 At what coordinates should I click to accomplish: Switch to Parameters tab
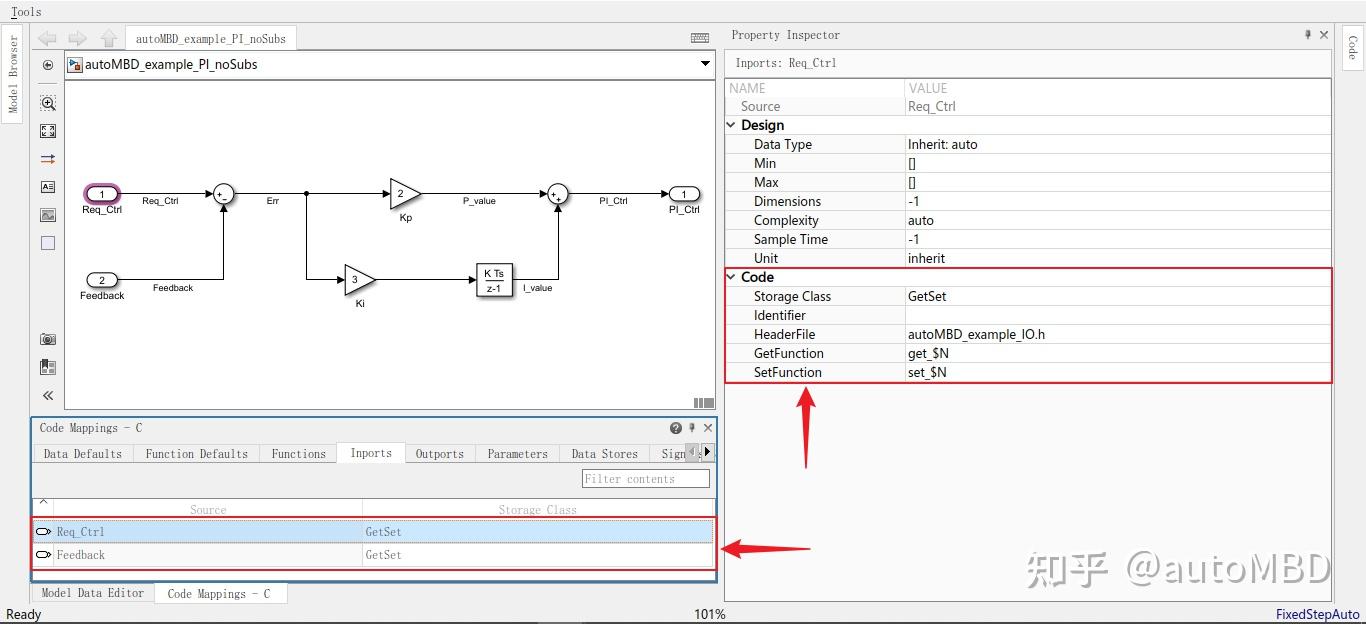(x=518, y=453)
